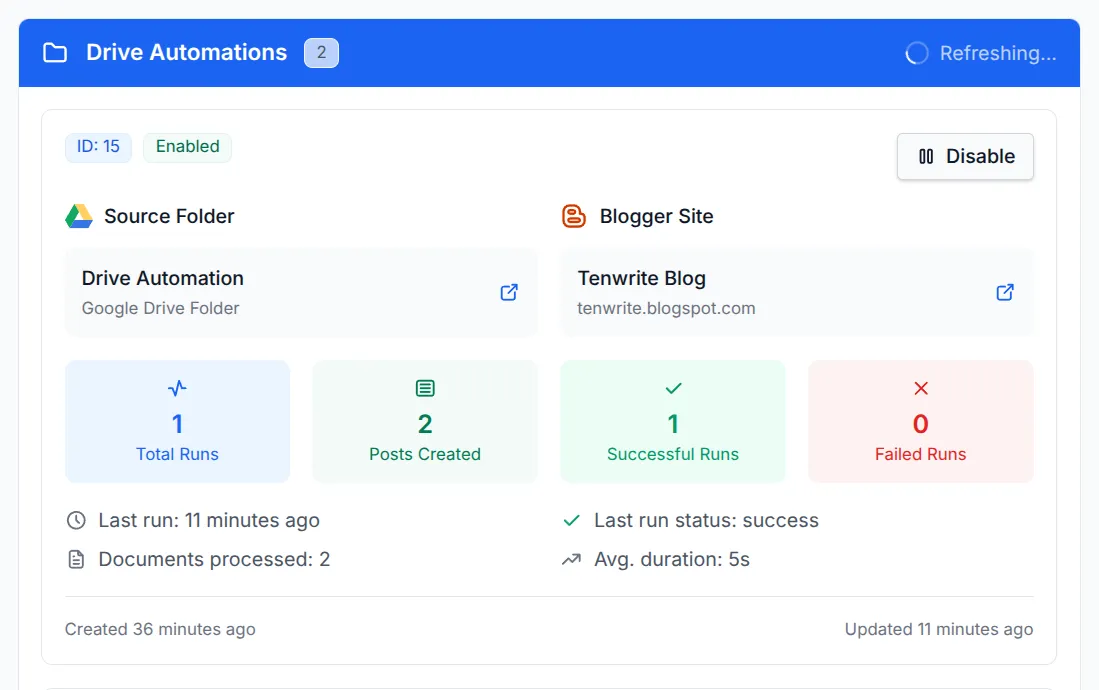Image resolution: width=1099 pixels, height=690 pixels.
Task: Click the file icon beside Documents processed
Action: click(x=76, y=559)
